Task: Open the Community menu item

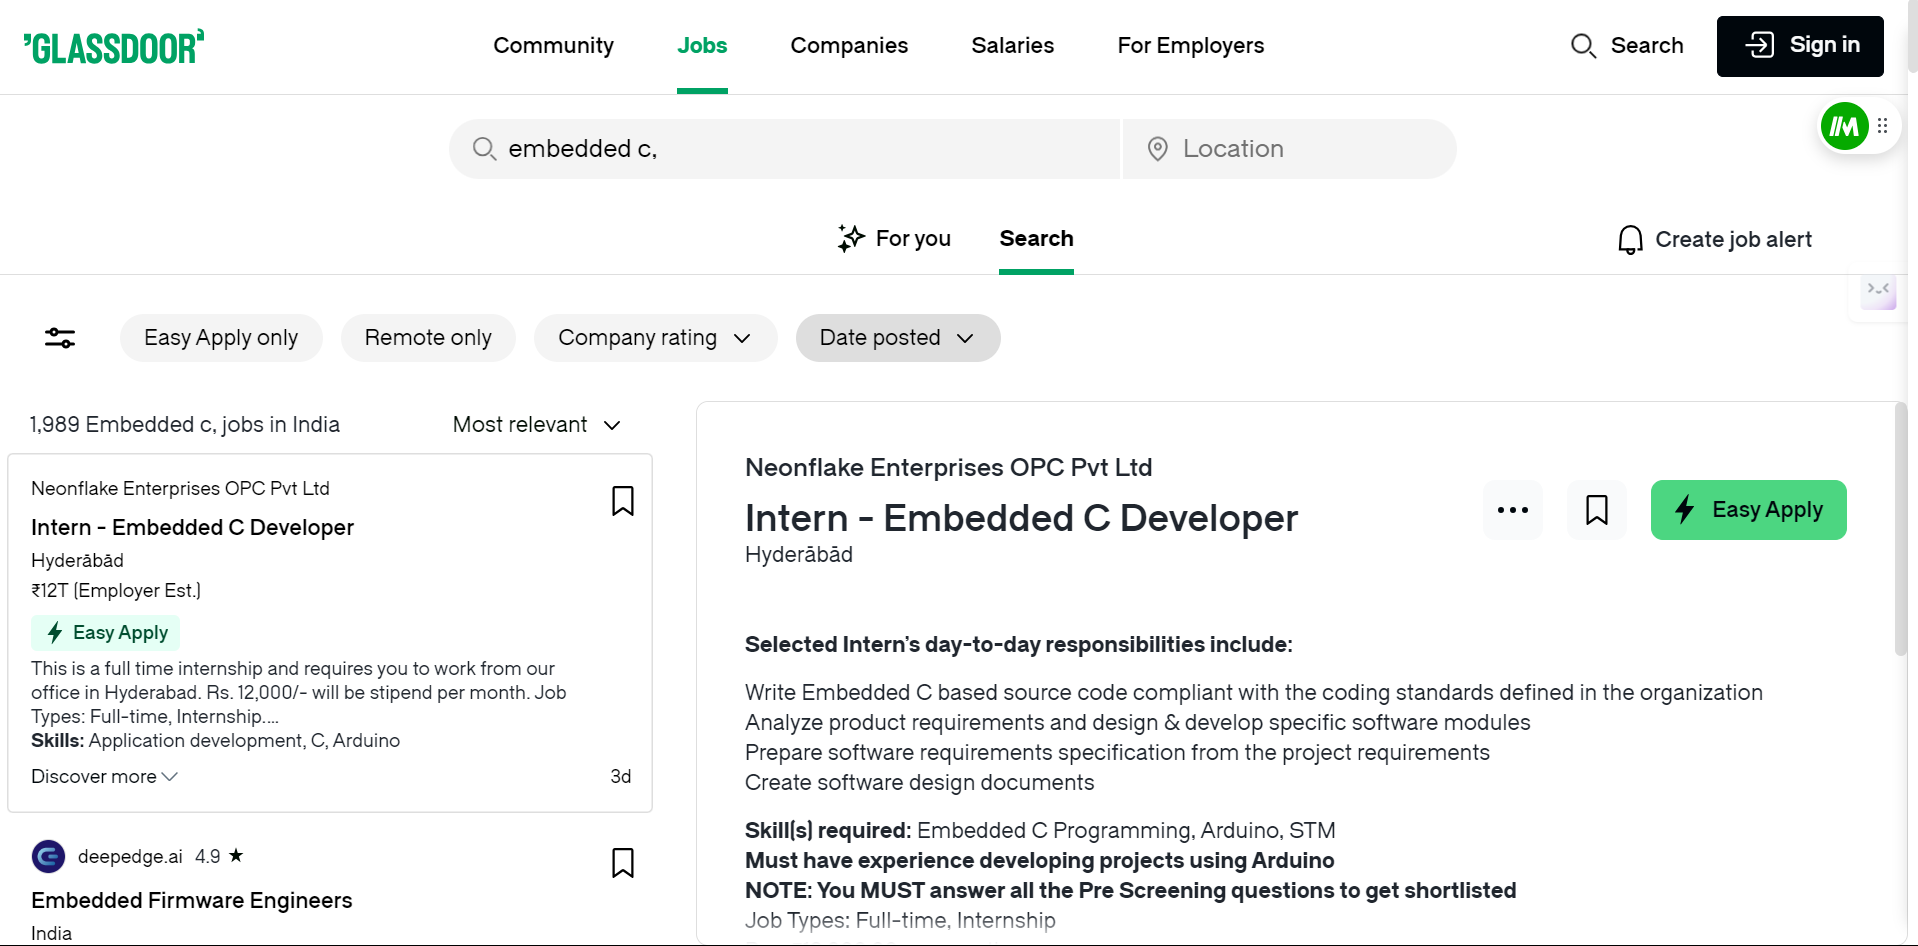Action: pos(553,46)
